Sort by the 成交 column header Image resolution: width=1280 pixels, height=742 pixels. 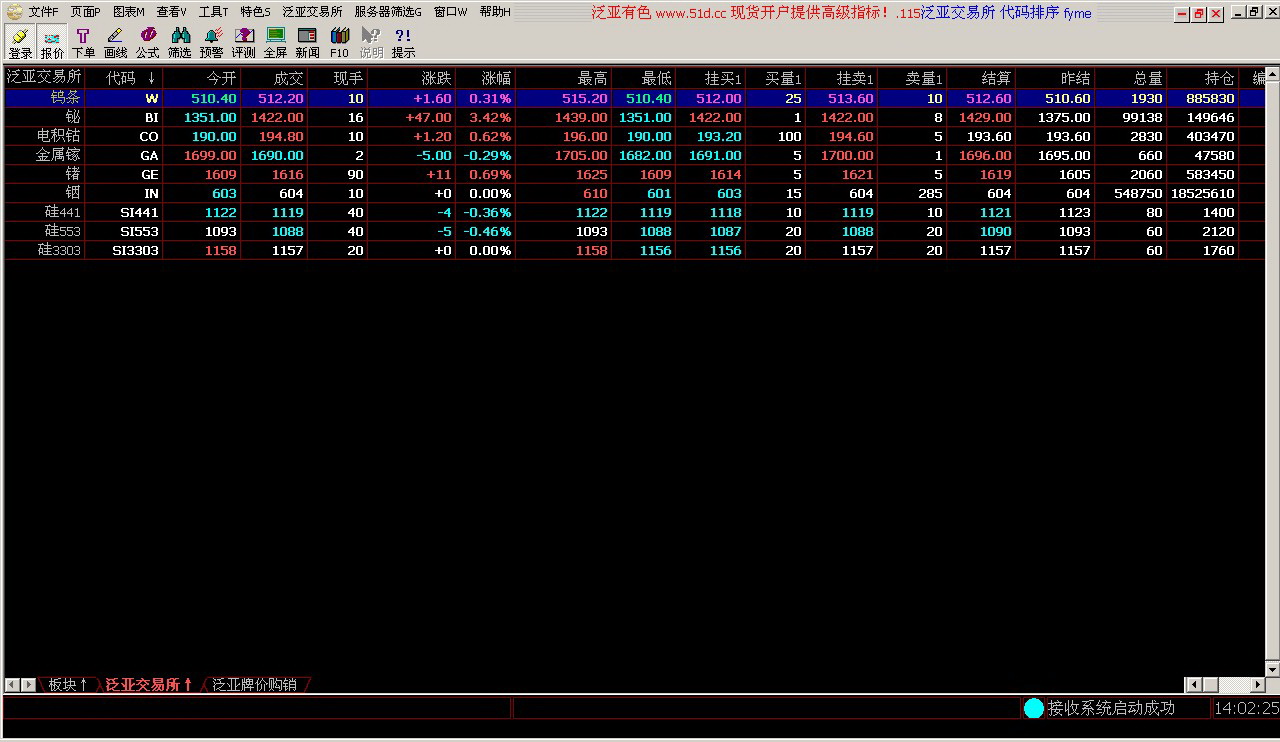(x=274, y=78)
